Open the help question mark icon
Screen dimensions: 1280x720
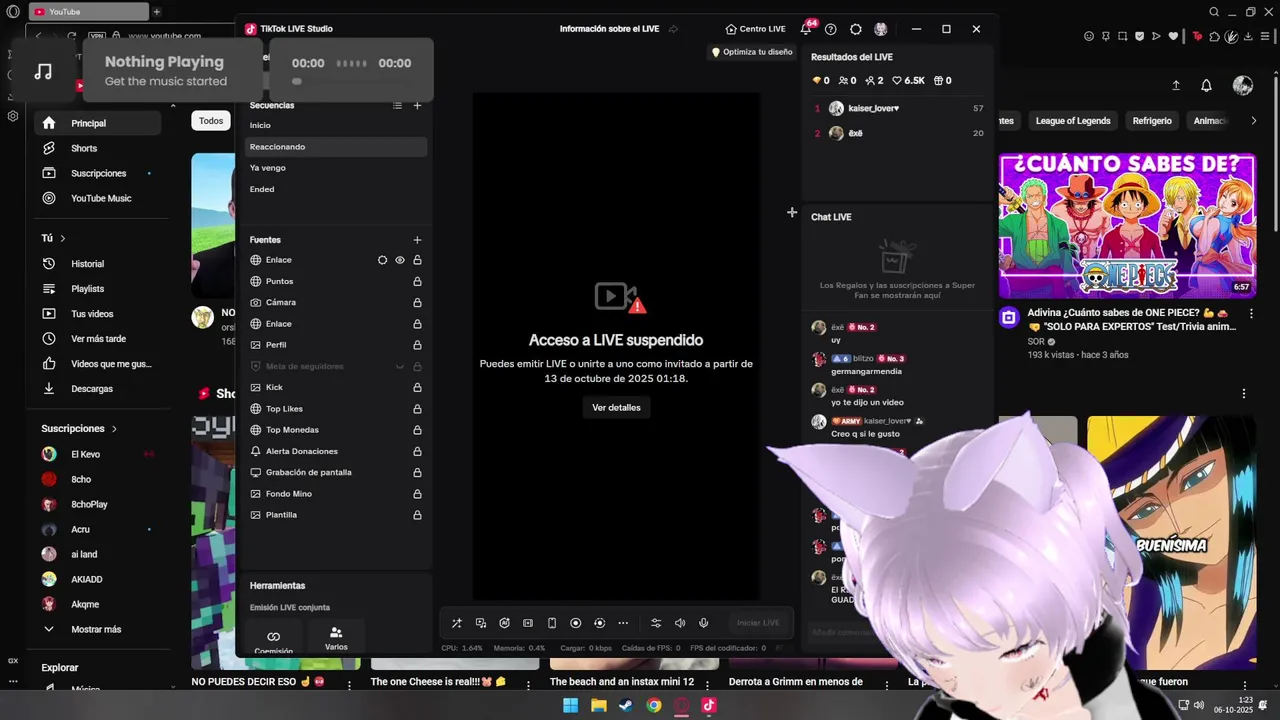(x=831, y=29)
